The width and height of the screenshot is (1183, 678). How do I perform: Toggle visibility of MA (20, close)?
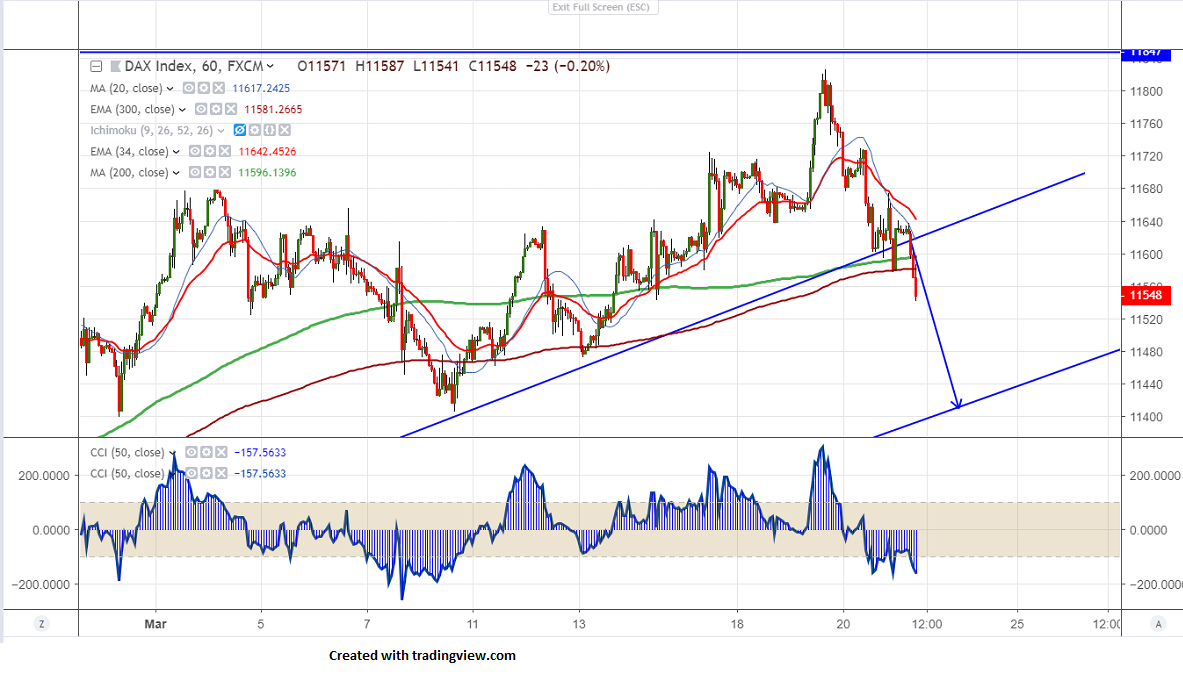point(189,88)
